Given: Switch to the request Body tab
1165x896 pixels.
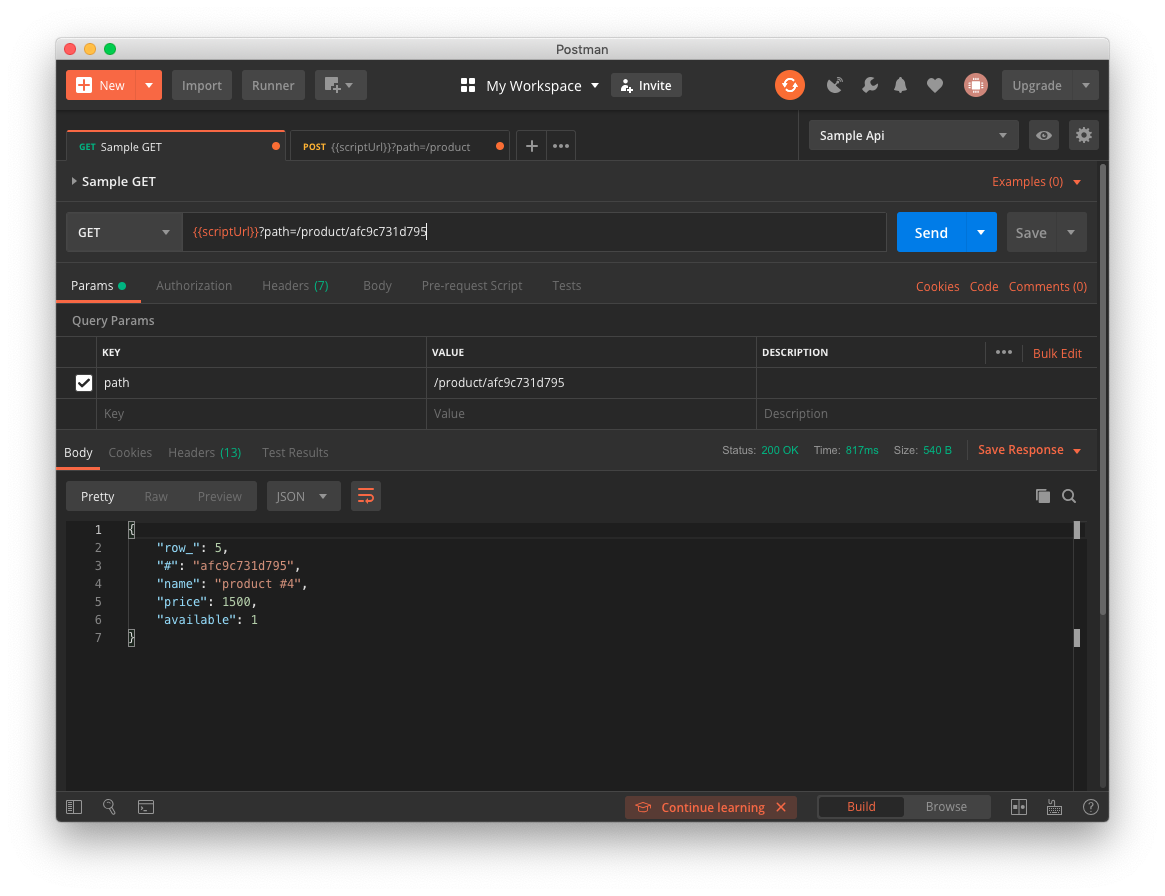Looking at the screenshot, I should (377, 285).
